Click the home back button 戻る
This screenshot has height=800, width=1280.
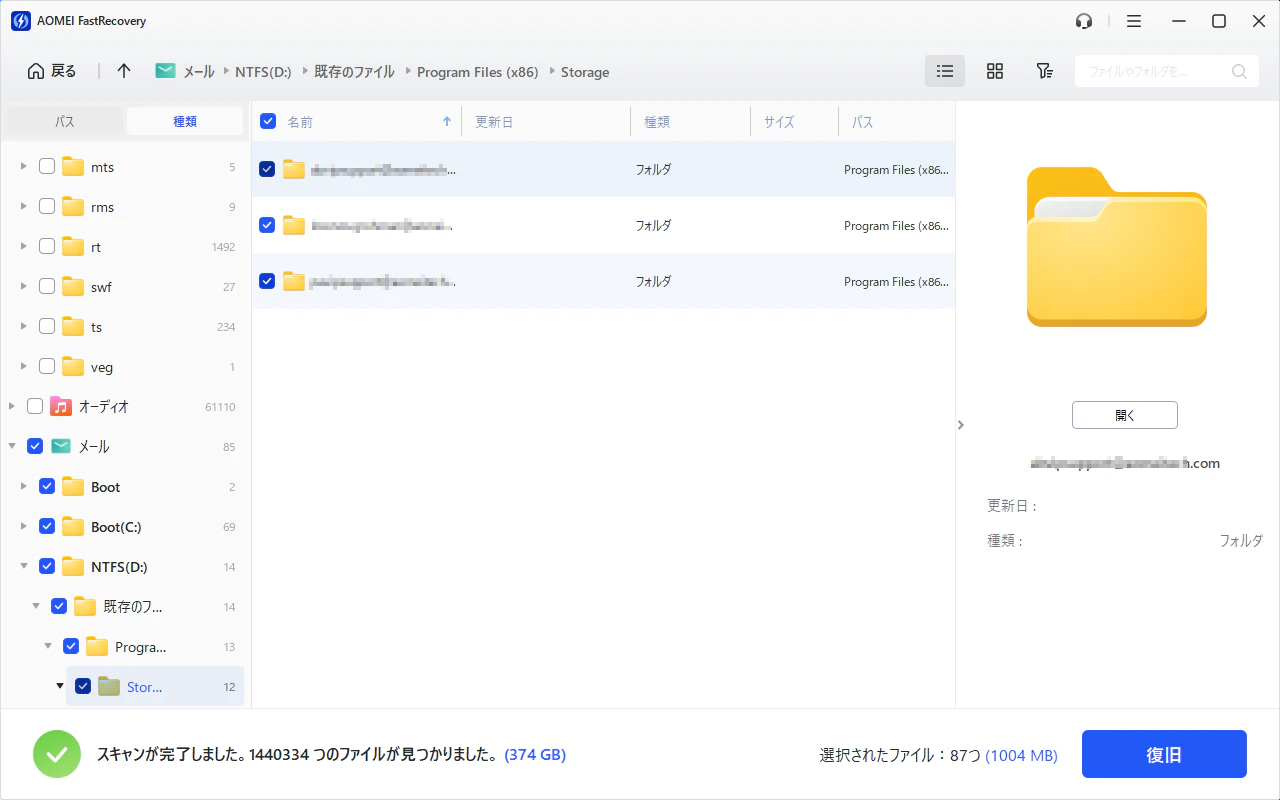click(52, 71)
